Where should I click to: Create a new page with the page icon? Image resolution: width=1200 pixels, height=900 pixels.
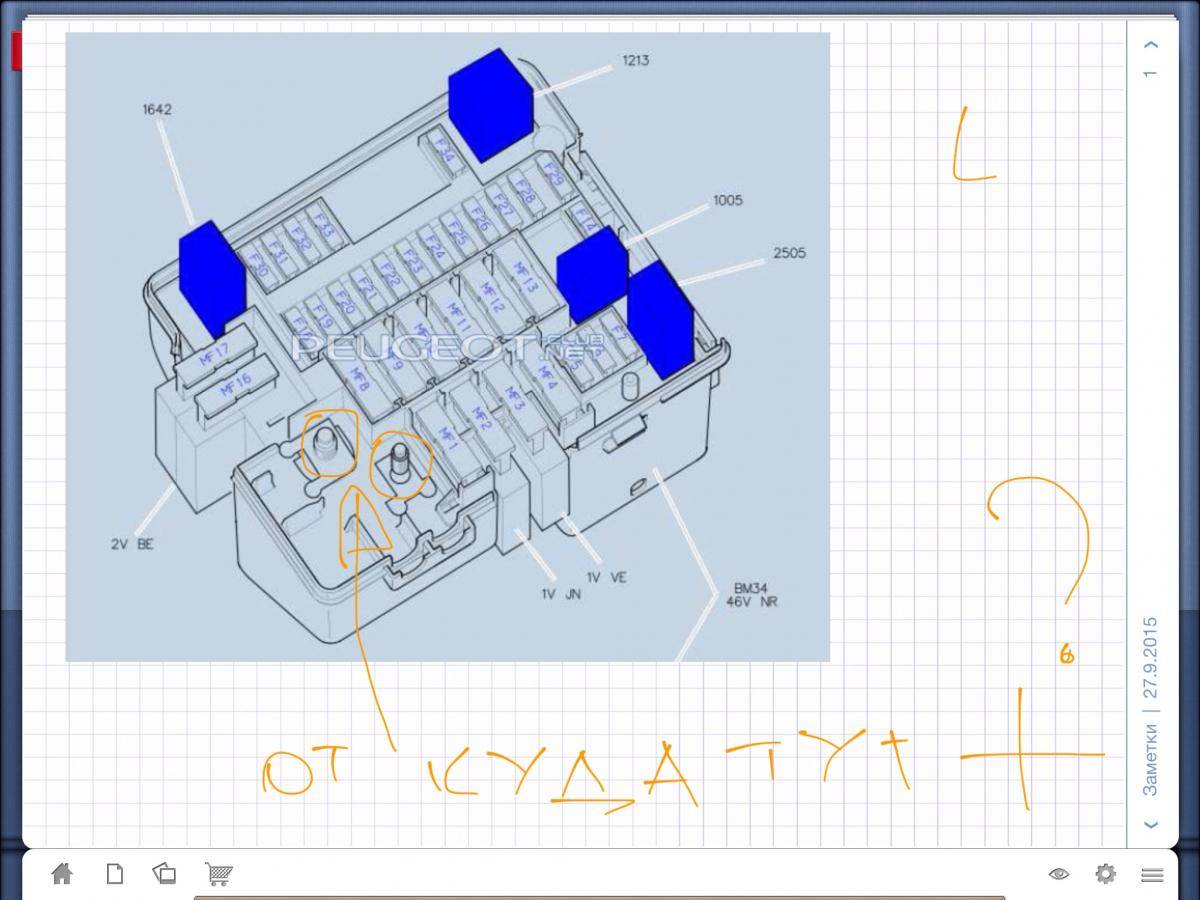(115, 874)
